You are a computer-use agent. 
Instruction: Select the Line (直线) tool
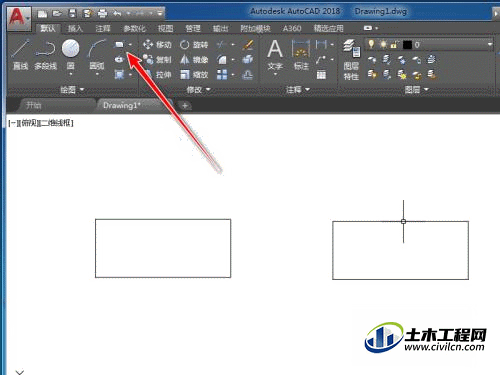coord(20,54)
